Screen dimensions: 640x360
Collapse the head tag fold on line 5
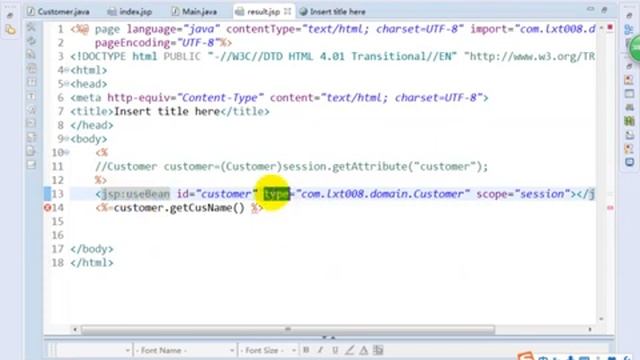[67, 84]
